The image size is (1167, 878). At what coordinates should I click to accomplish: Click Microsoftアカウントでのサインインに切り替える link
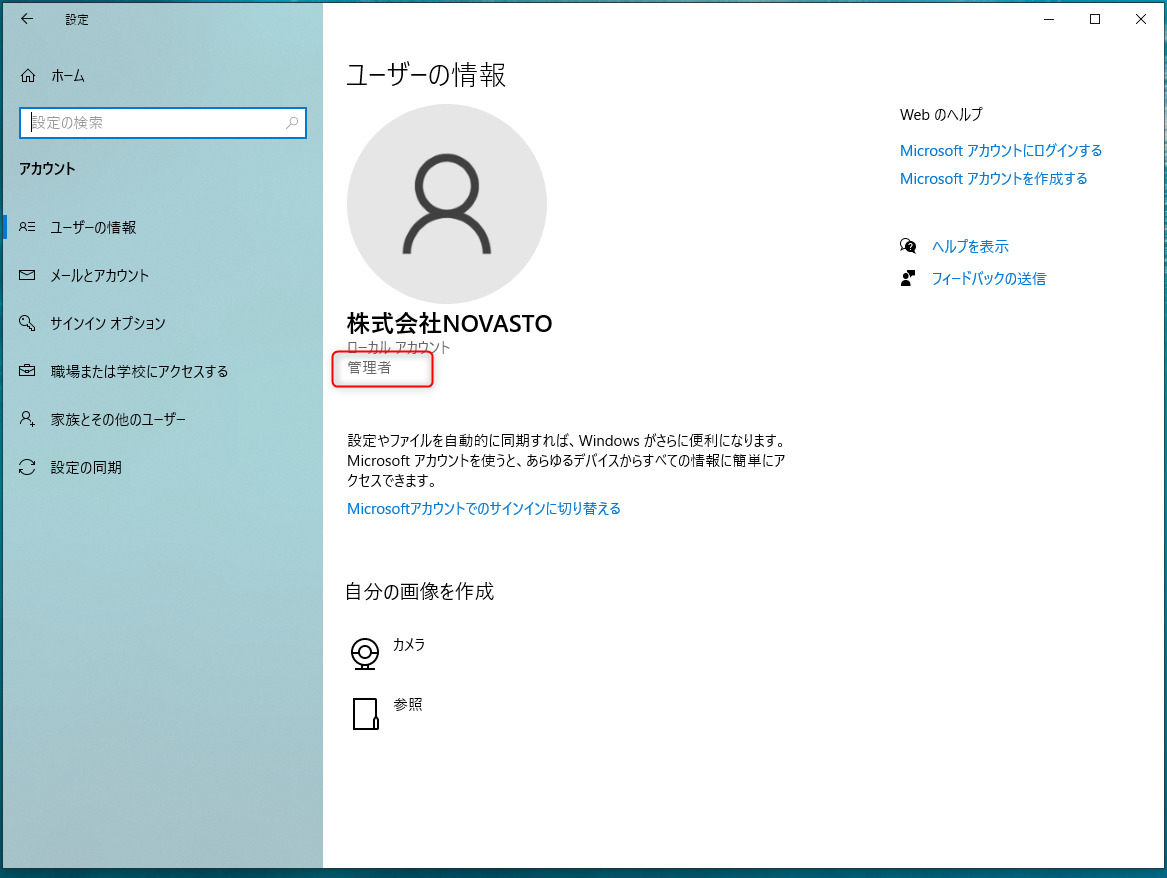[484, 508]
